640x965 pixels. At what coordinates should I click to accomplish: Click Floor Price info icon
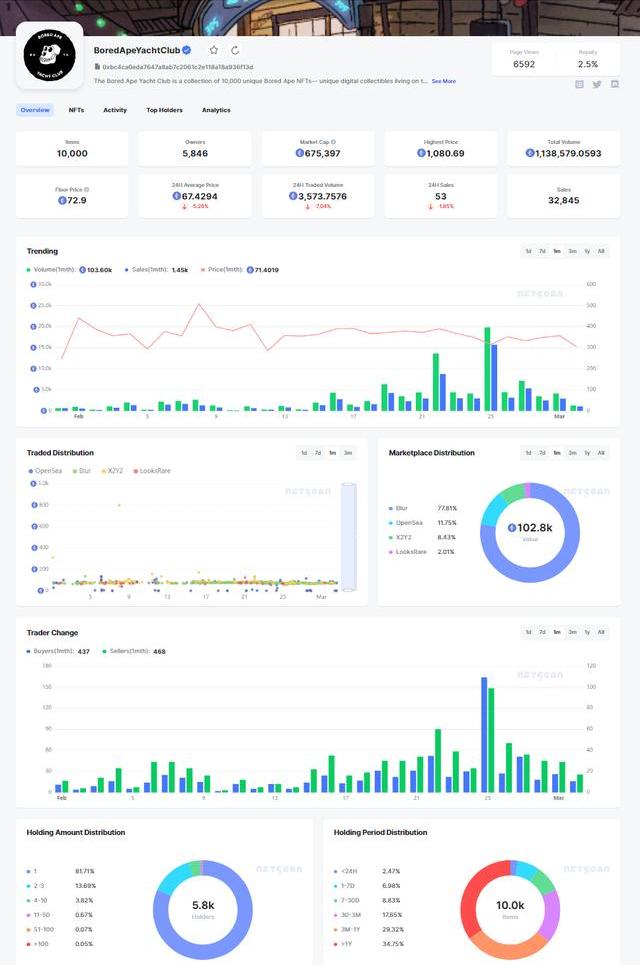(87, 190)
